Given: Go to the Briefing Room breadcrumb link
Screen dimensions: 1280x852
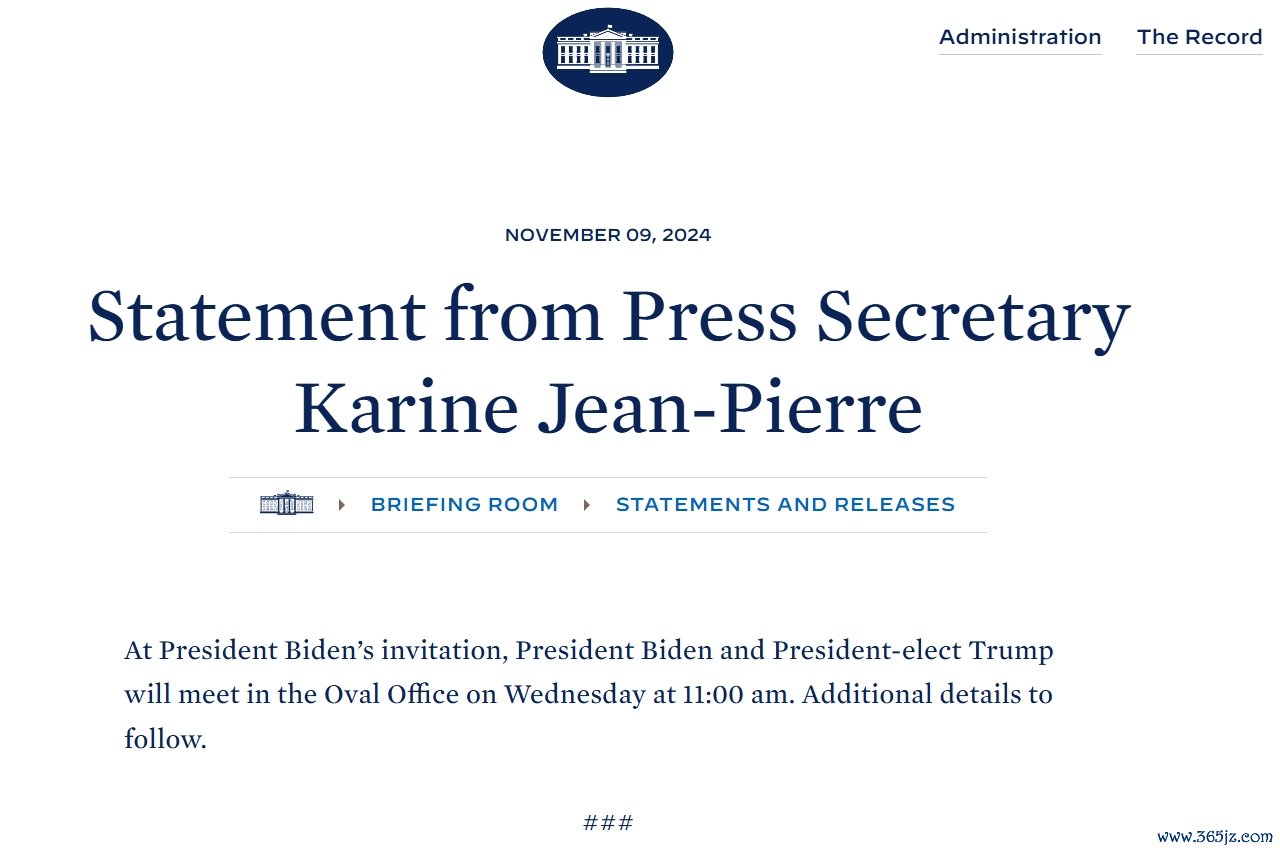Looking at the screenshot, I should click(x=464, y=505).
